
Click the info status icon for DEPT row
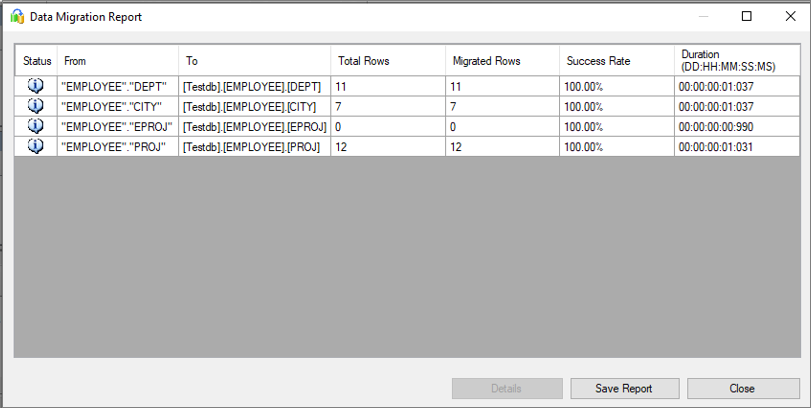pos(36,86)
